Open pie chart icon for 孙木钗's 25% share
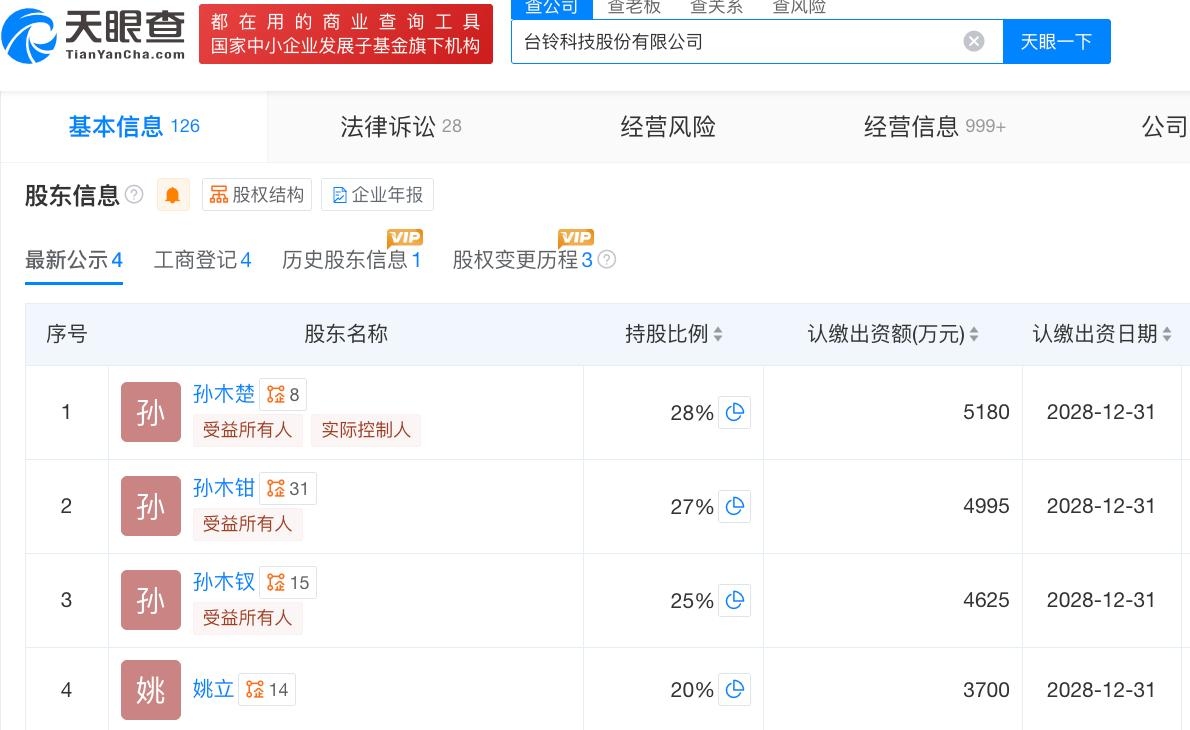 click(x=735, y=600)
